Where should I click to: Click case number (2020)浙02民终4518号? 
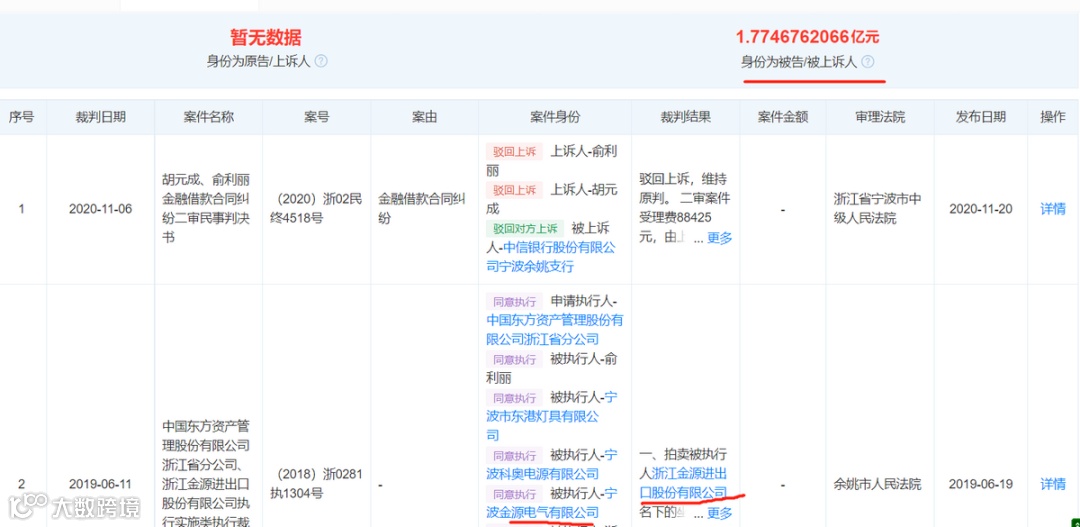[317, 209]
